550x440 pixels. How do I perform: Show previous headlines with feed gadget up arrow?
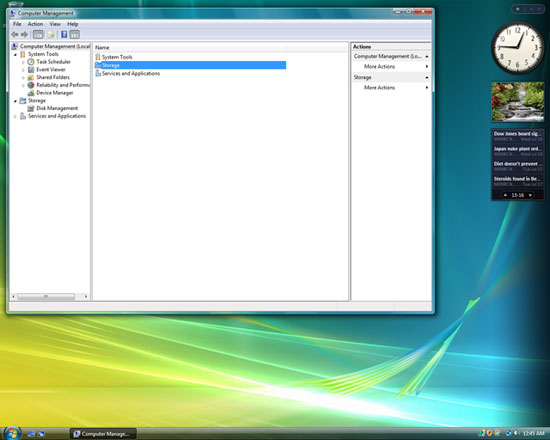(x=505, y=195)
